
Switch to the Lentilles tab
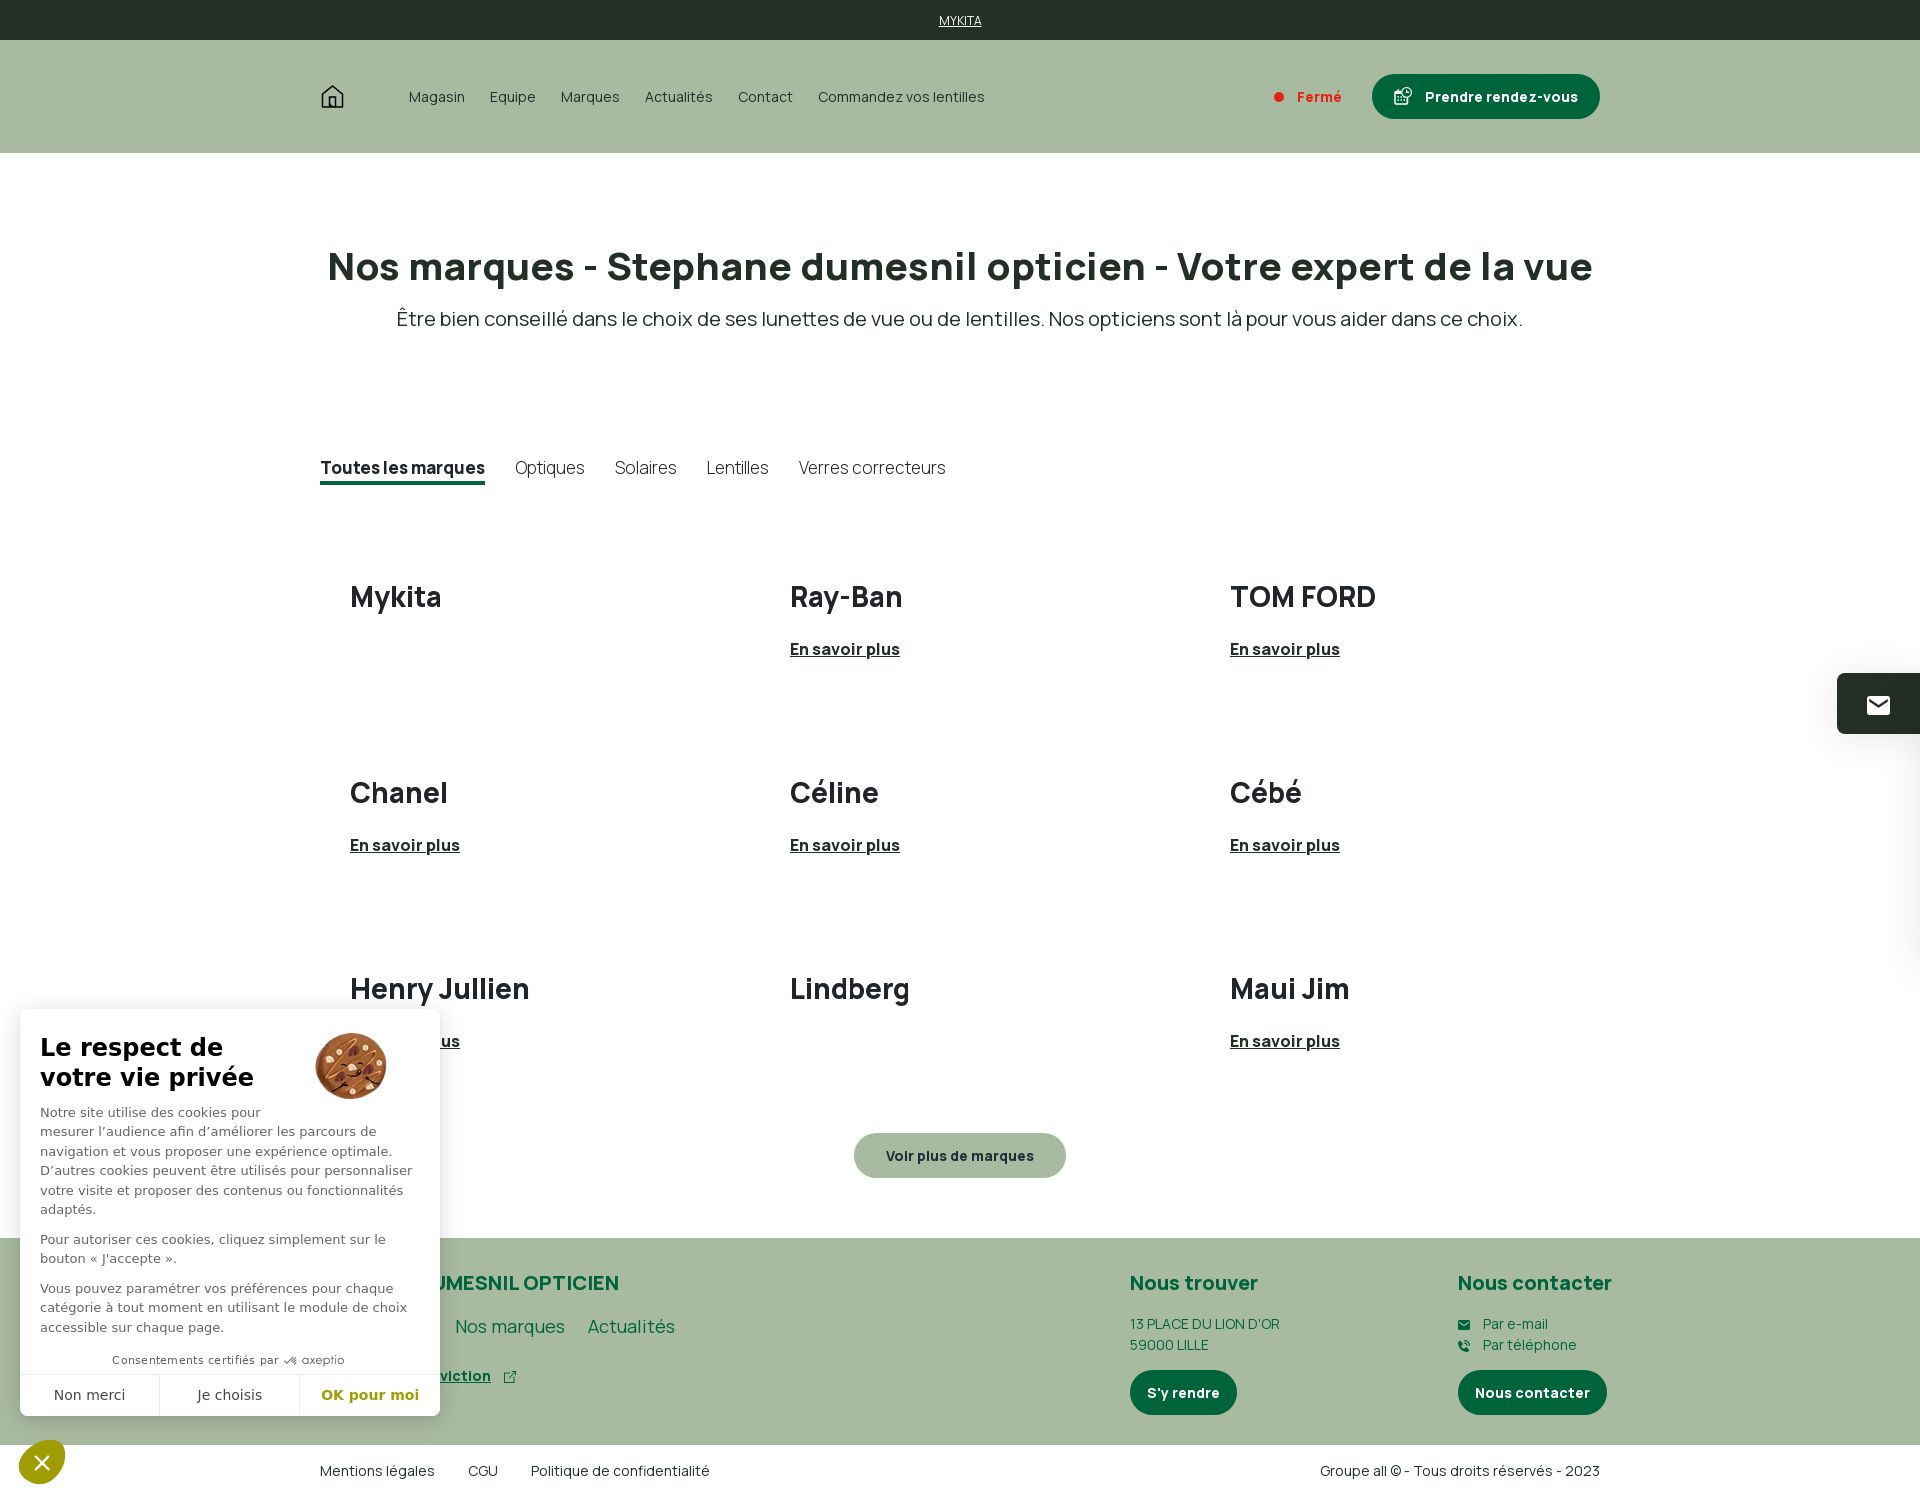pyautogui.click(x=738, y=468)
